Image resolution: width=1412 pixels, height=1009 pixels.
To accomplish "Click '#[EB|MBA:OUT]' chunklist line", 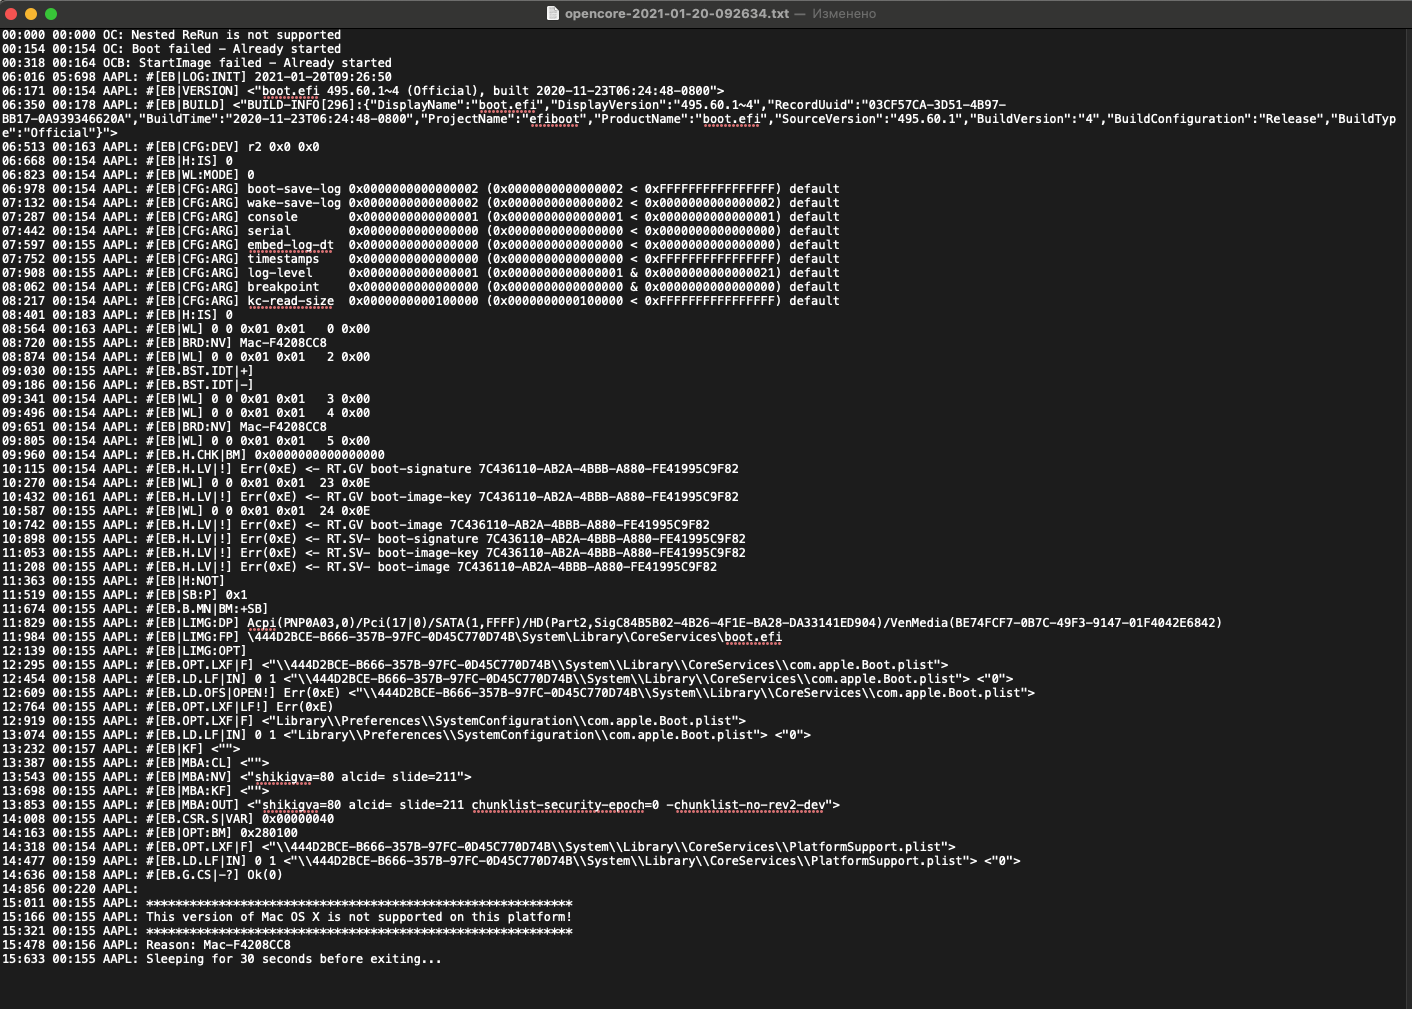I will [421, 805].
